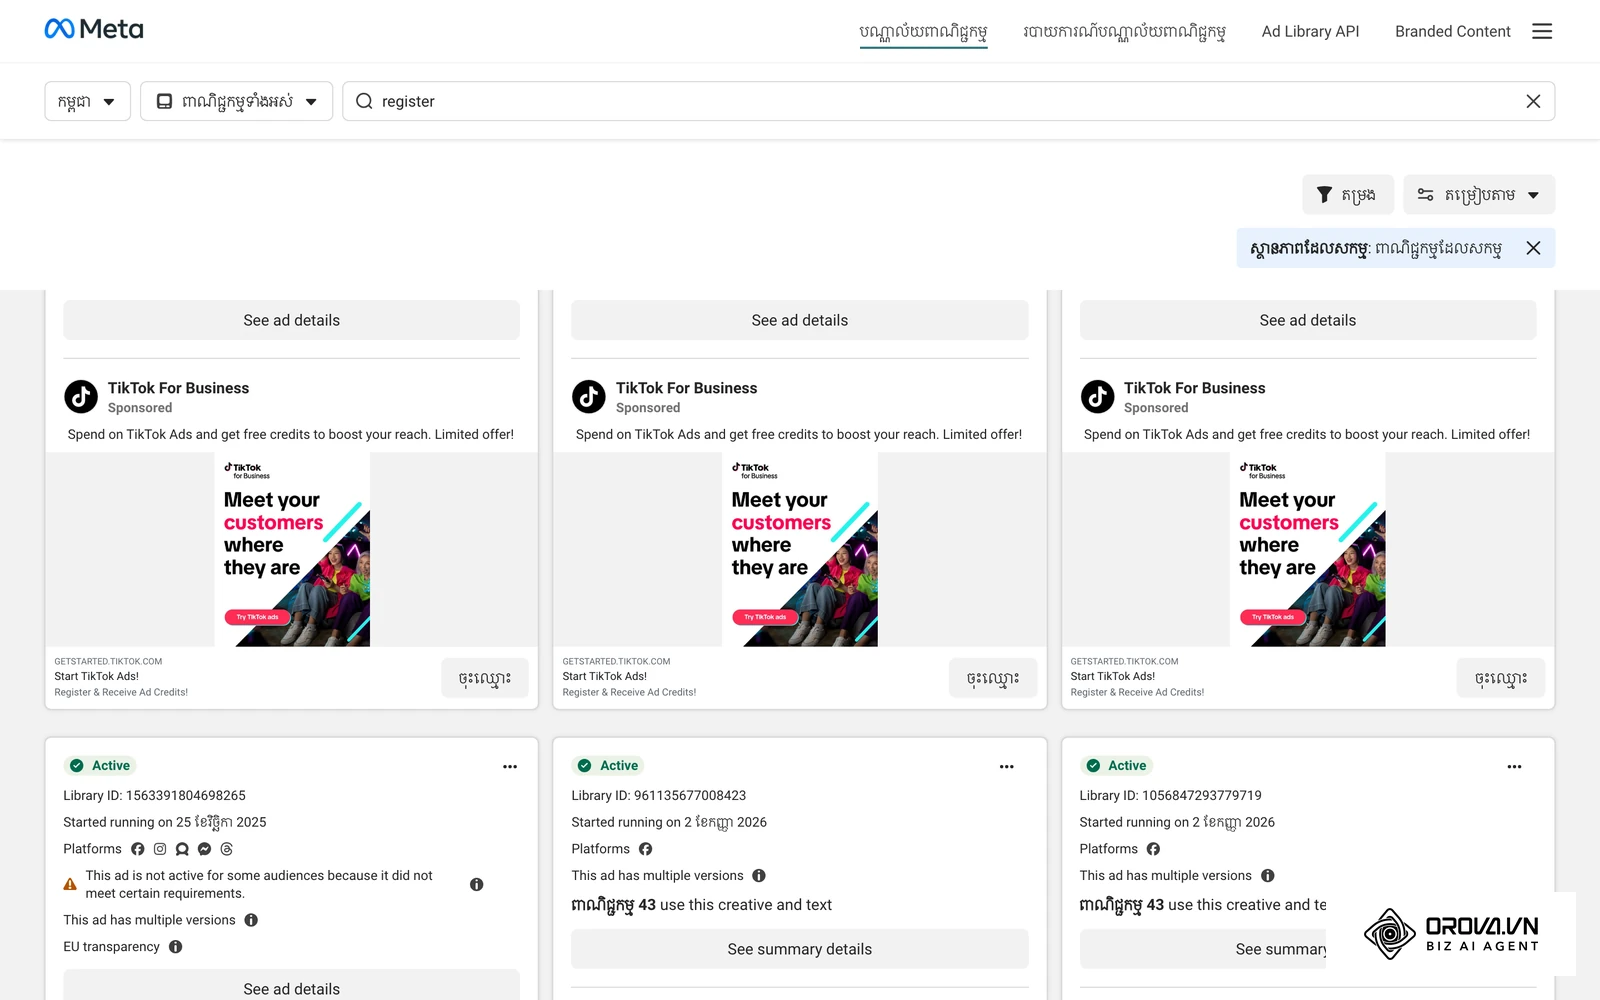Open TikTok For Business page name in right card
1600x1000 pixels.
coord(1194,388)
